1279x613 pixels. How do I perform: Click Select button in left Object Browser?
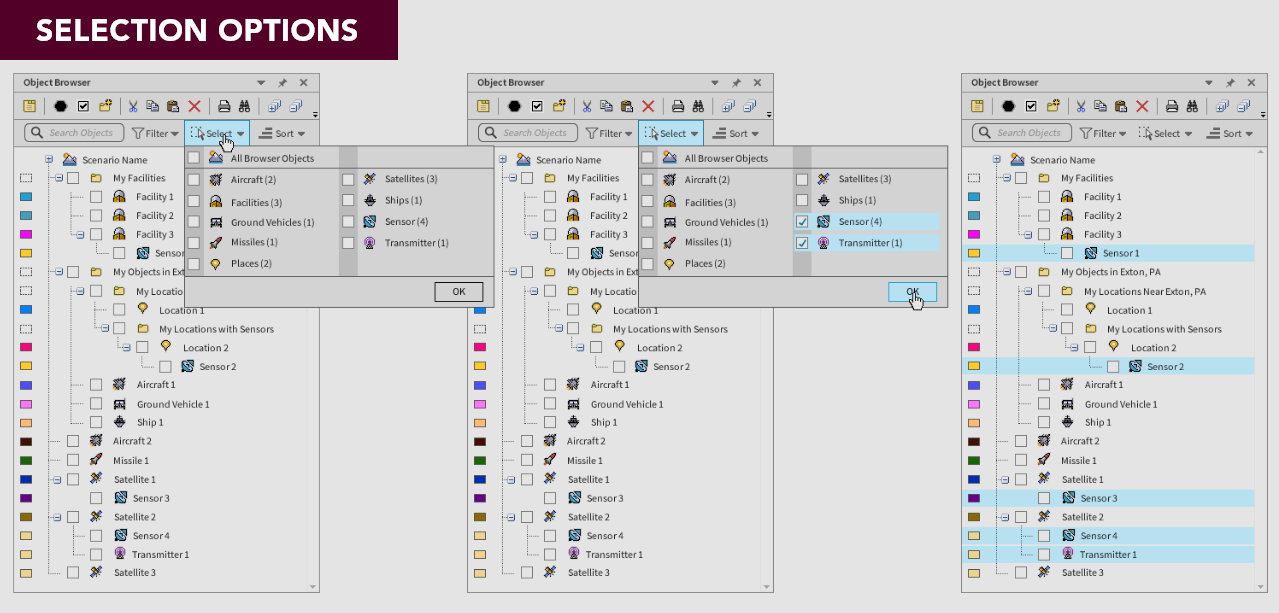[x=216, y=133]
